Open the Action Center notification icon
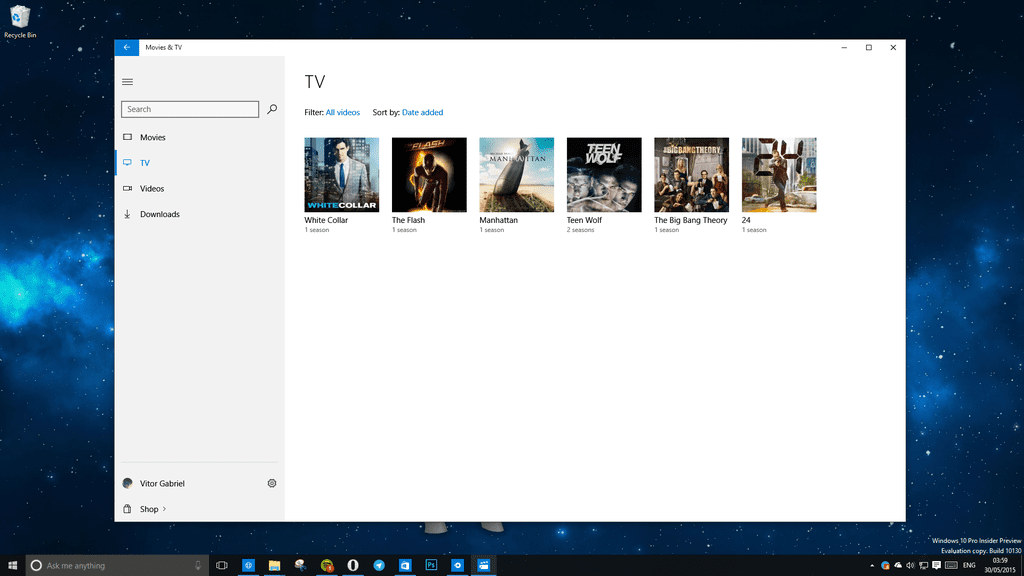 (x=936, y=566)
